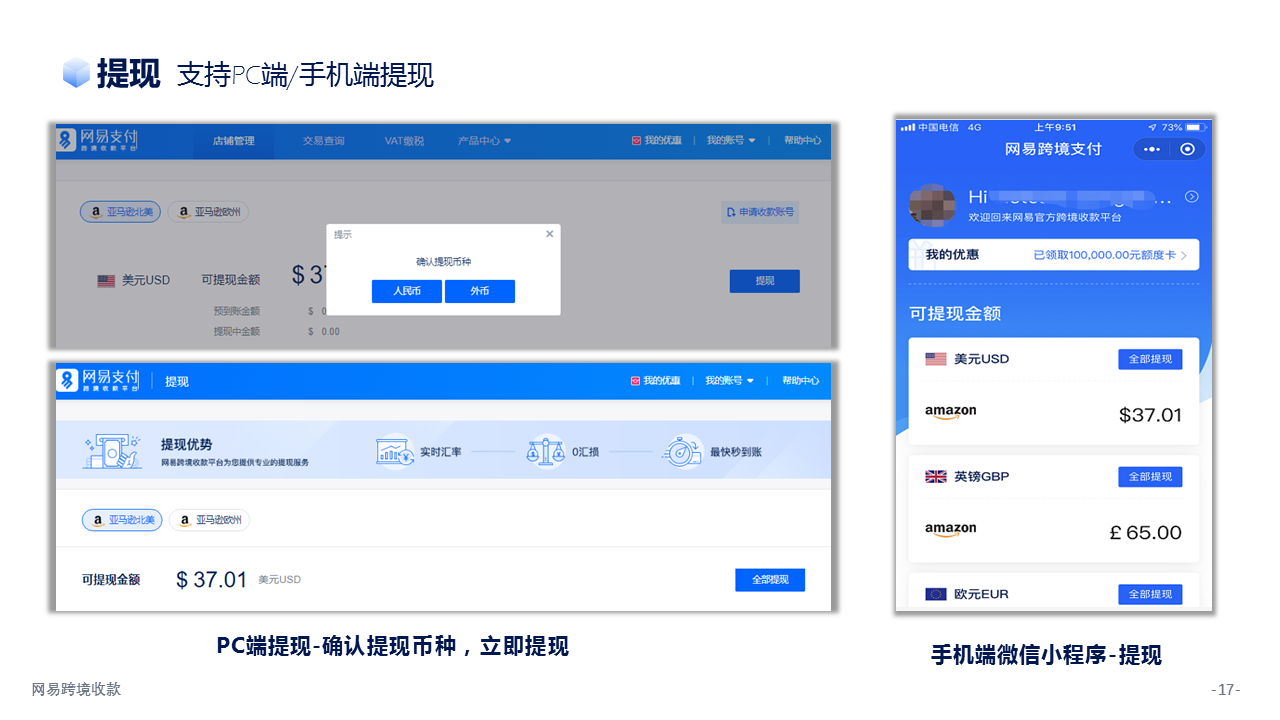Viewport: 1280px width, 720px height.
Task: Click the 提现 button beside USD balance
Action: point(765,281)
